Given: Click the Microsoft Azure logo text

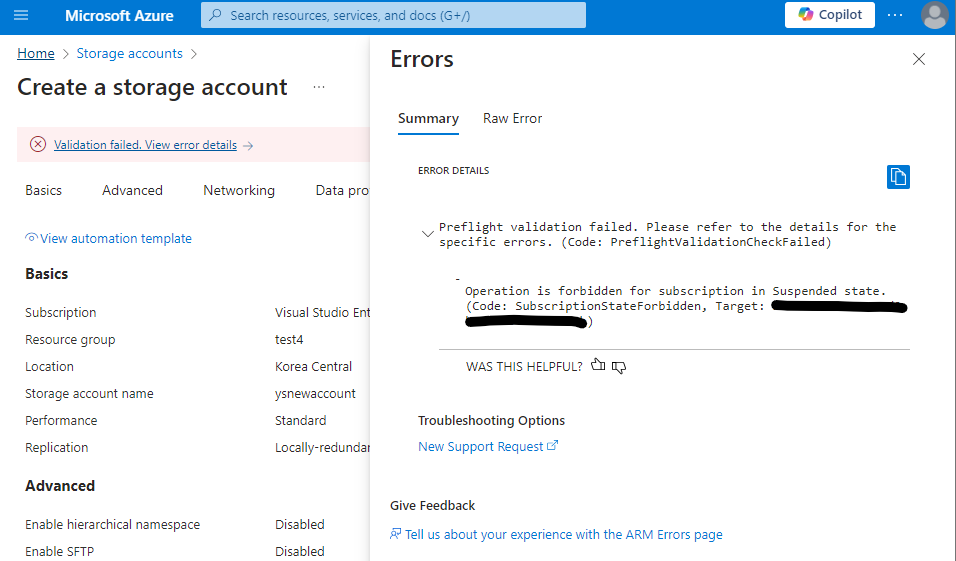Looking at the screenshot, I should [x=119, y=16].
